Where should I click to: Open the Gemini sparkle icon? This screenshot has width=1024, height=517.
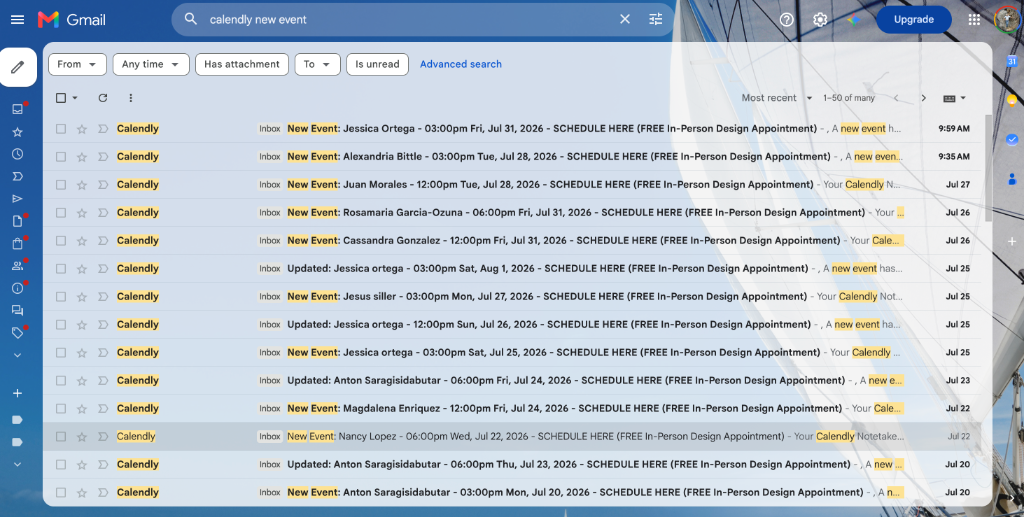coord(854,20)
